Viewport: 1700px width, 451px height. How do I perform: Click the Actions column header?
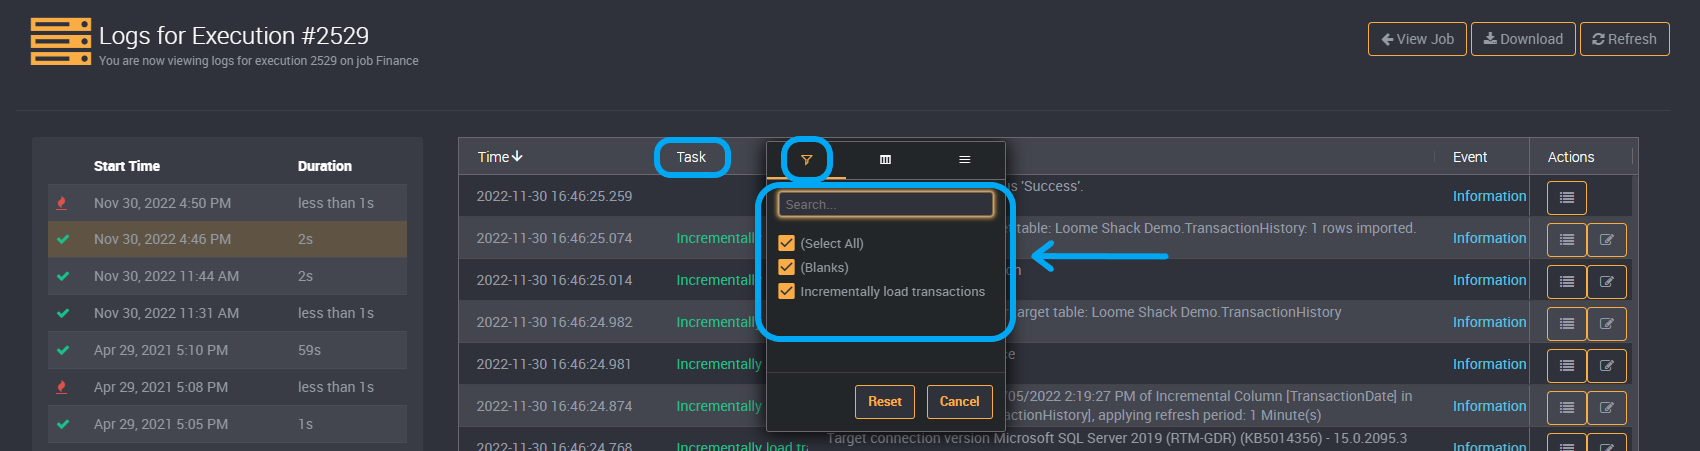[1571, 157]
